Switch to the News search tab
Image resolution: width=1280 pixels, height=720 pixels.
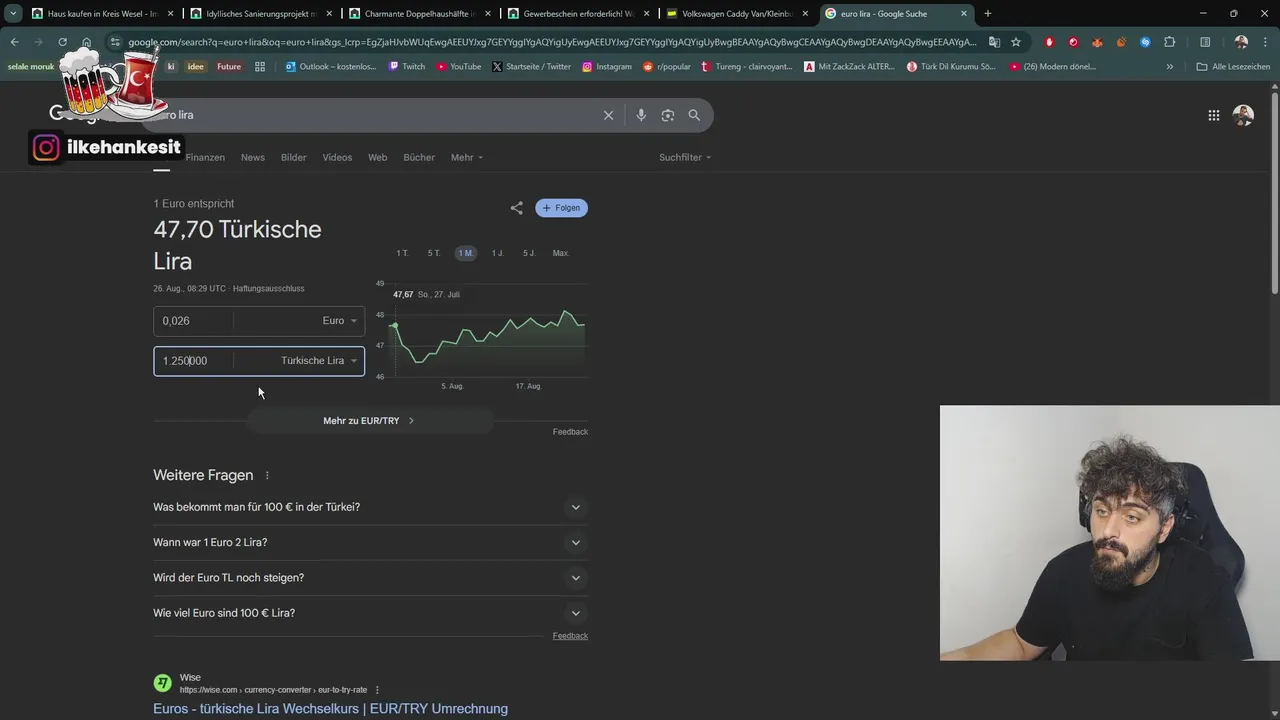tap(253, 158)
